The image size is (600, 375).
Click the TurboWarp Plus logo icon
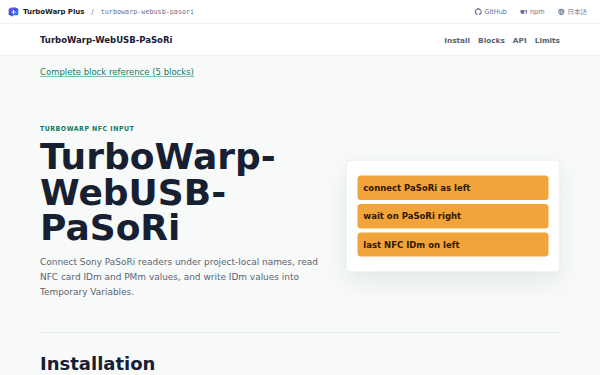click(x=13, y=12)
